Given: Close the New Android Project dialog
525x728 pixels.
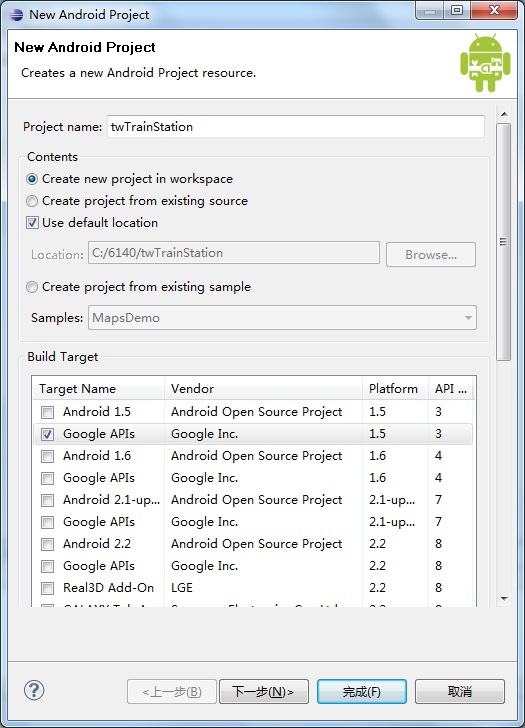Looking at the screenshot, I should pyautogui.click(x=494, y=10).
